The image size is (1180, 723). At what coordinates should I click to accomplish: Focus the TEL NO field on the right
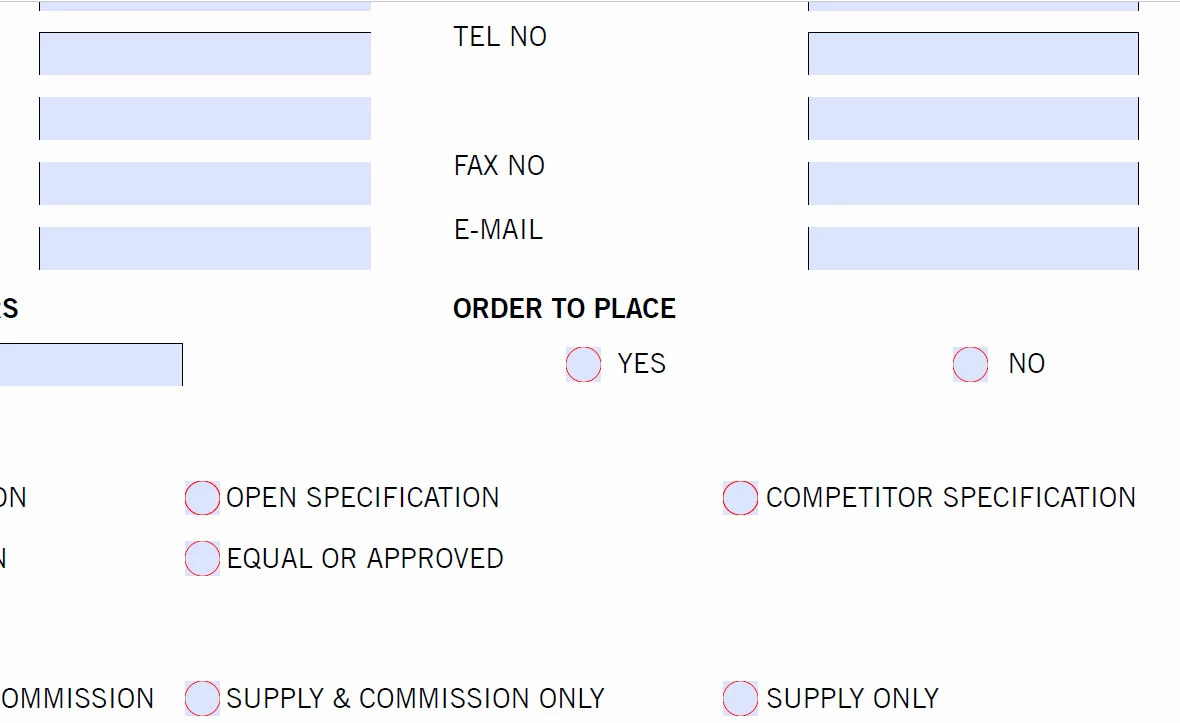point(974,53)
